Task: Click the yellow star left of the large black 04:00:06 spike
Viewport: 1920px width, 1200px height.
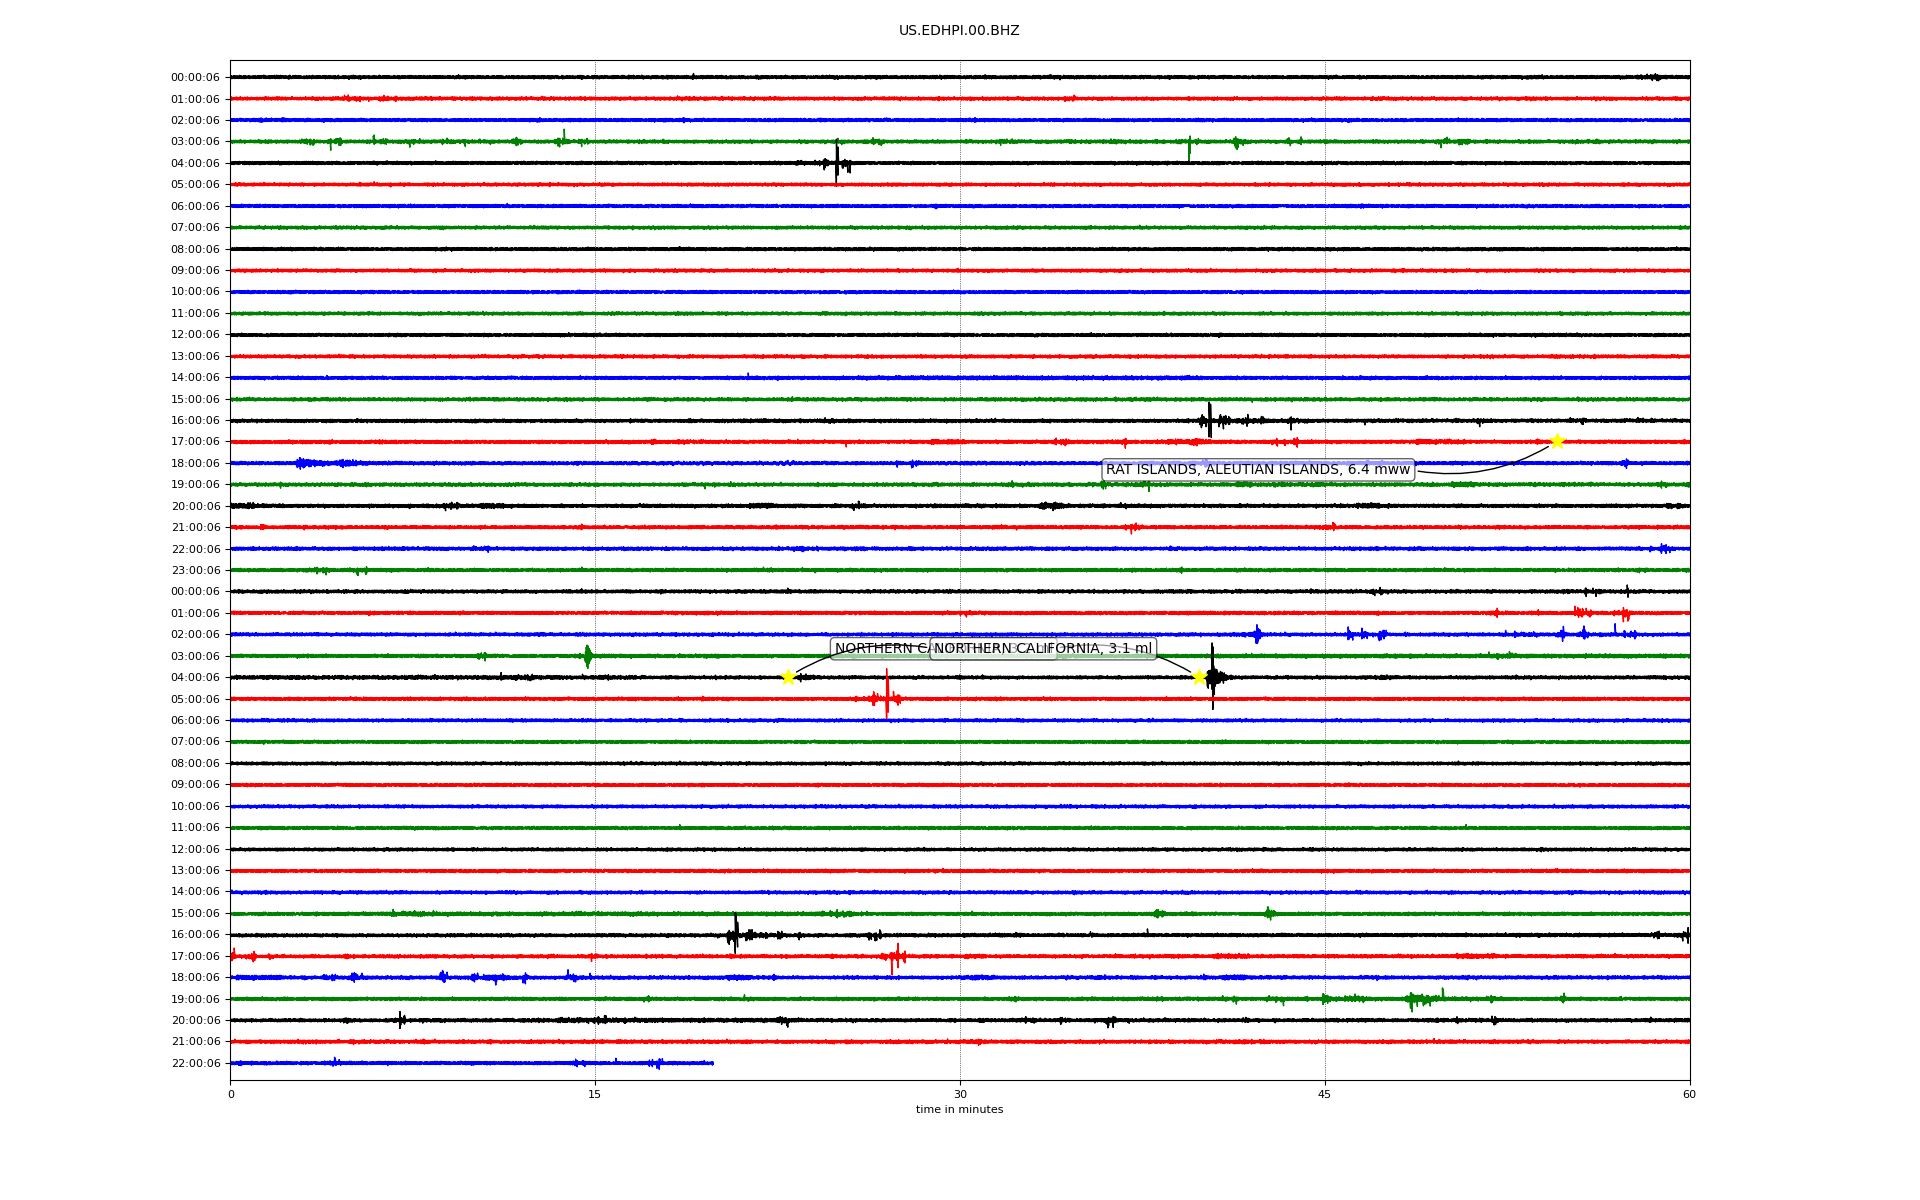Action: (x=1199, y=677)
